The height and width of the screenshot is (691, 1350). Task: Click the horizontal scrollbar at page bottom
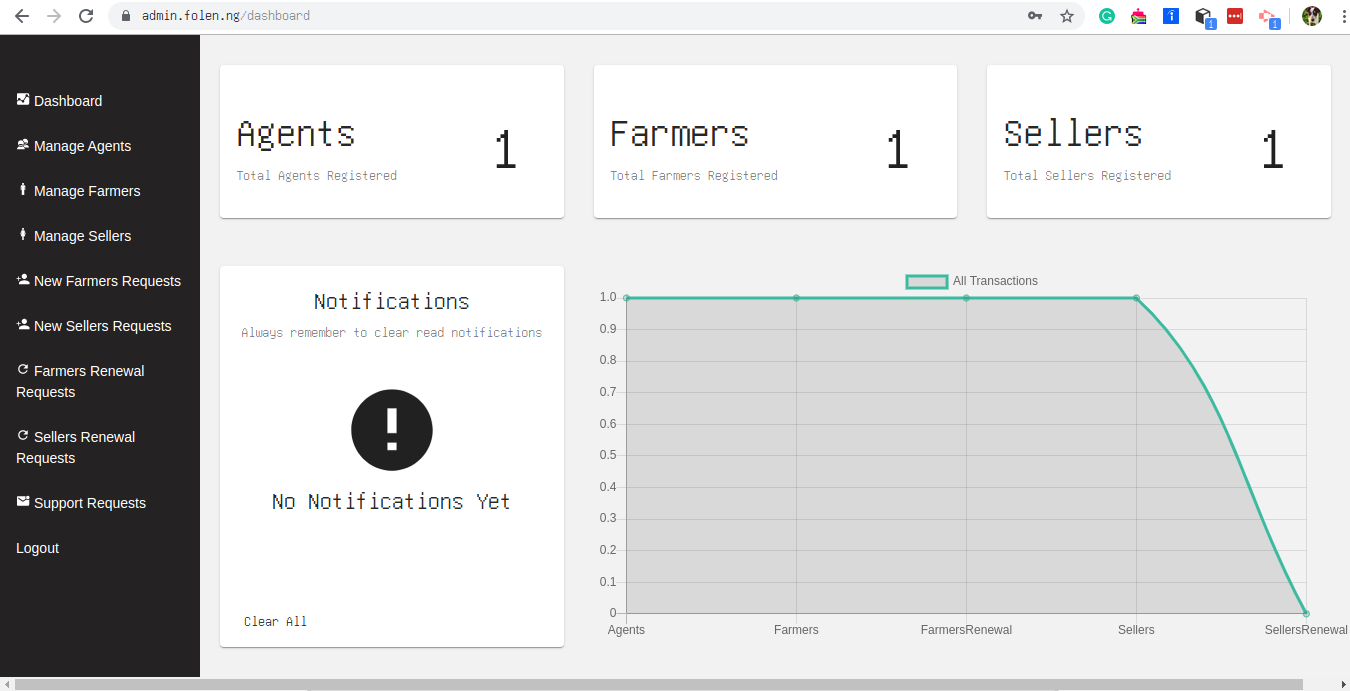tap(660, 684)
